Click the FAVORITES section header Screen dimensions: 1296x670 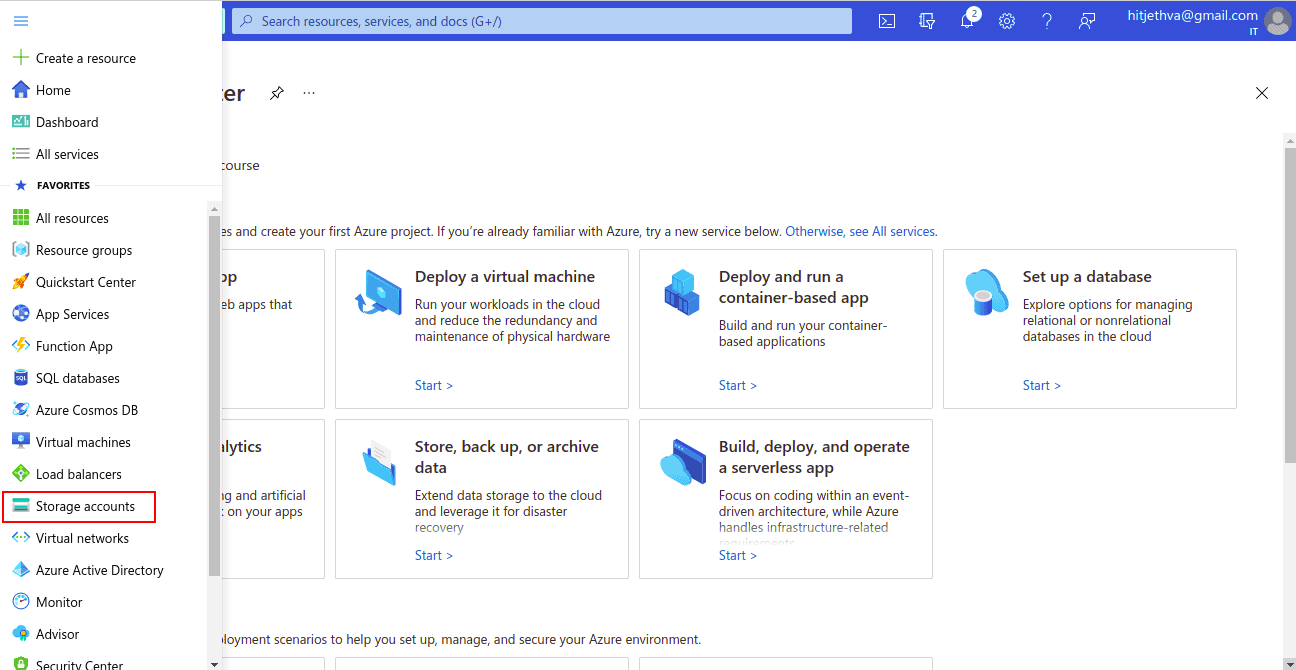(x=63, y=186)
